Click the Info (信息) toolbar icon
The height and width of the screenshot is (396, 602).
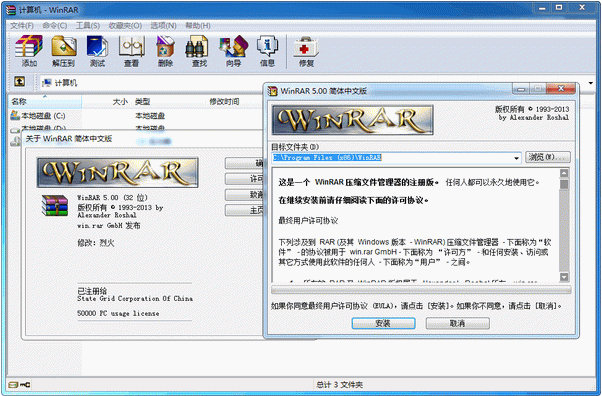click(267, 46)
